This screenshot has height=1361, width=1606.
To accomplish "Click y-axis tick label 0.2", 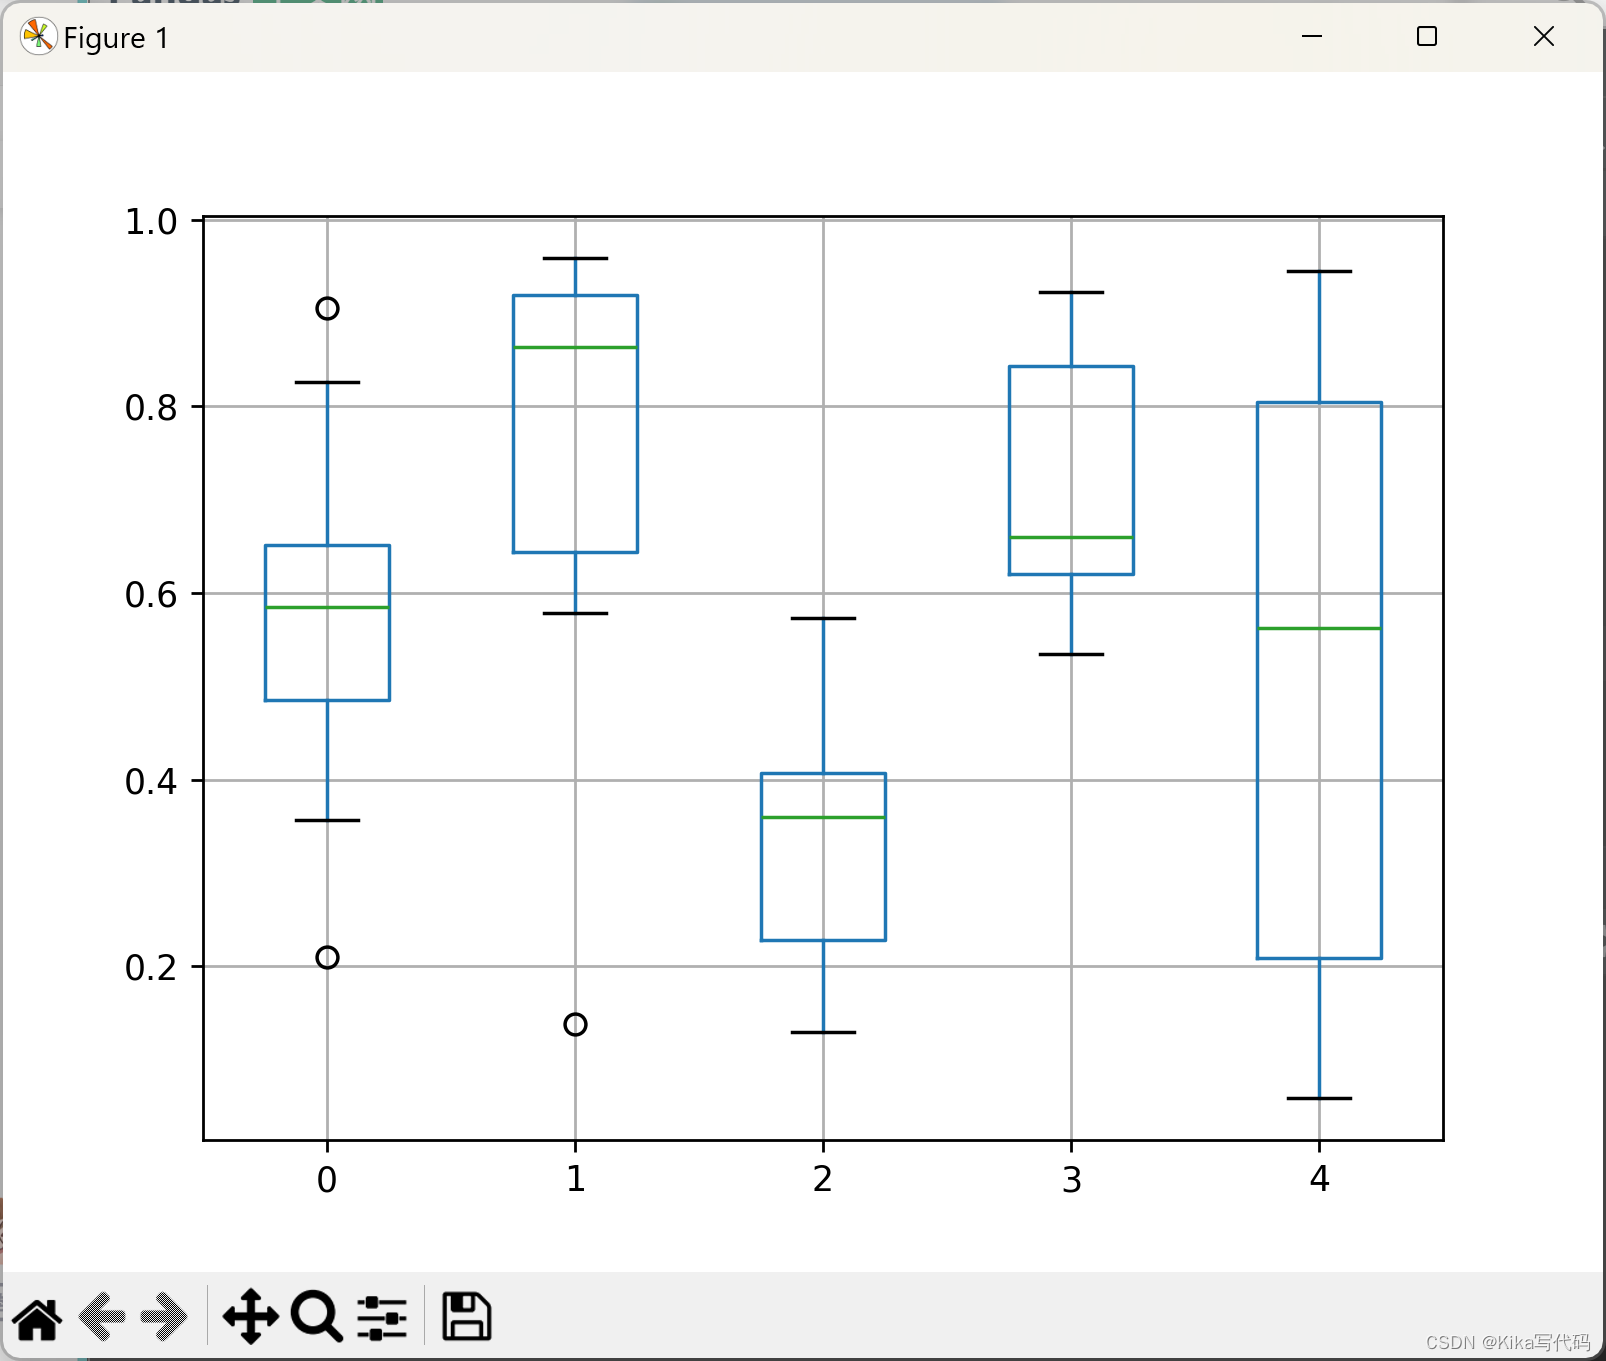I will point(151,968).
